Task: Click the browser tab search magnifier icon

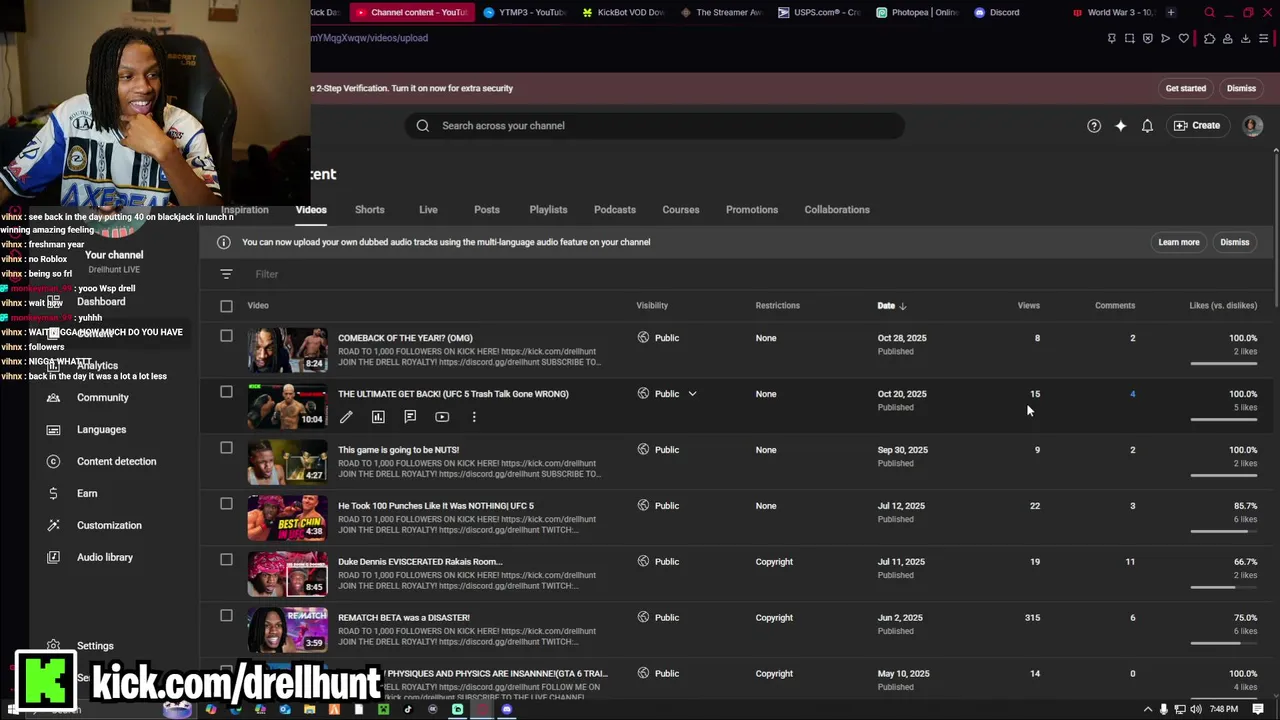Action: click(x=1209, y=13)
